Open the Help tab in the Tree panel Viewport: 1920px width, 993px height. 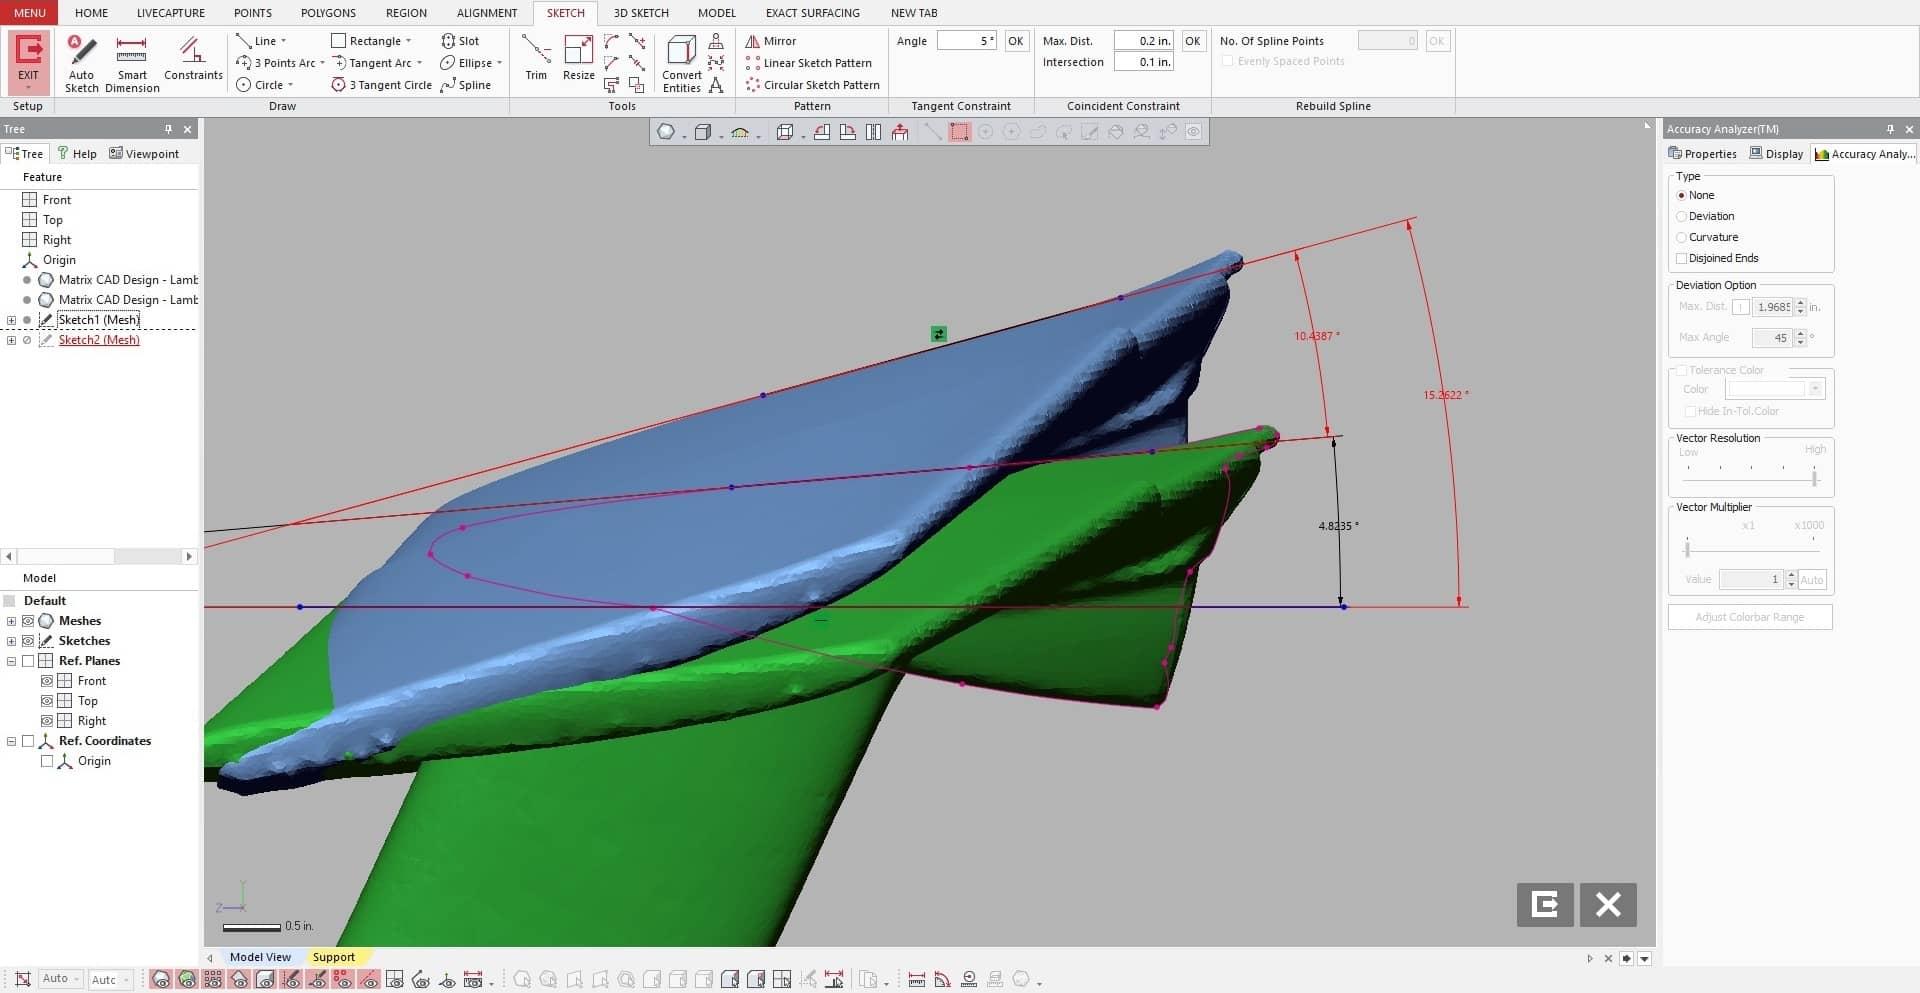[x=77, y=153]
